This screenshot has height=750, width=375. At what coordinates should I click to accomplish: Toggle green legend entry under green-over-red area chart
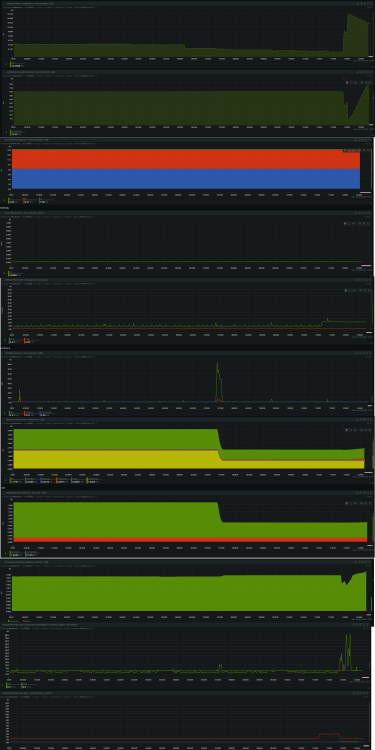[16, 553]
